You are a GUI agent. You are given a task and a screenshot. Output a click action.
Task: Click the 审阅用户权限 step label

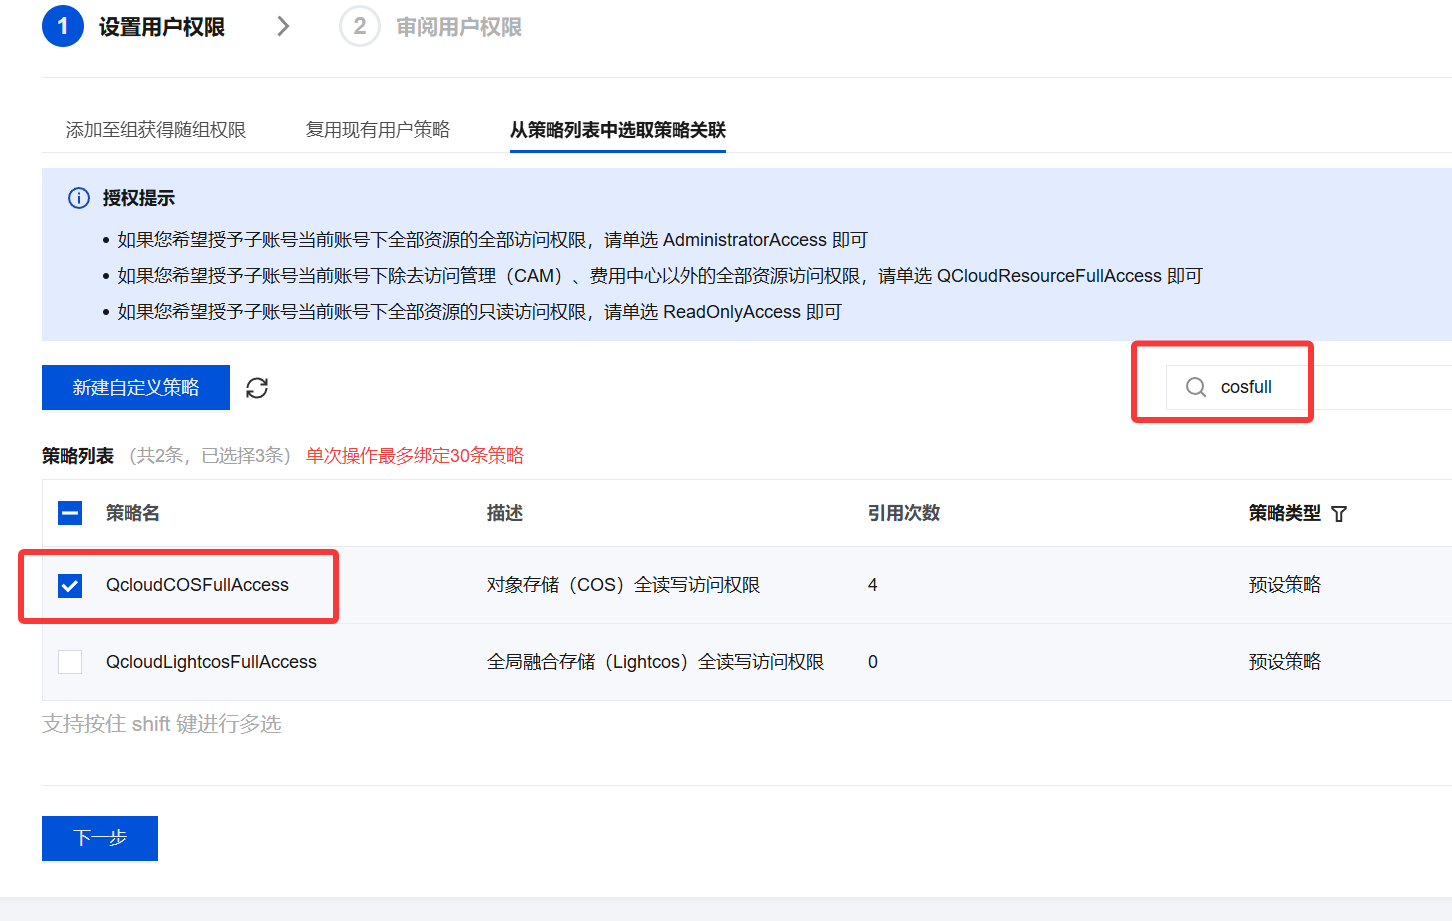[x=459, y=27]
